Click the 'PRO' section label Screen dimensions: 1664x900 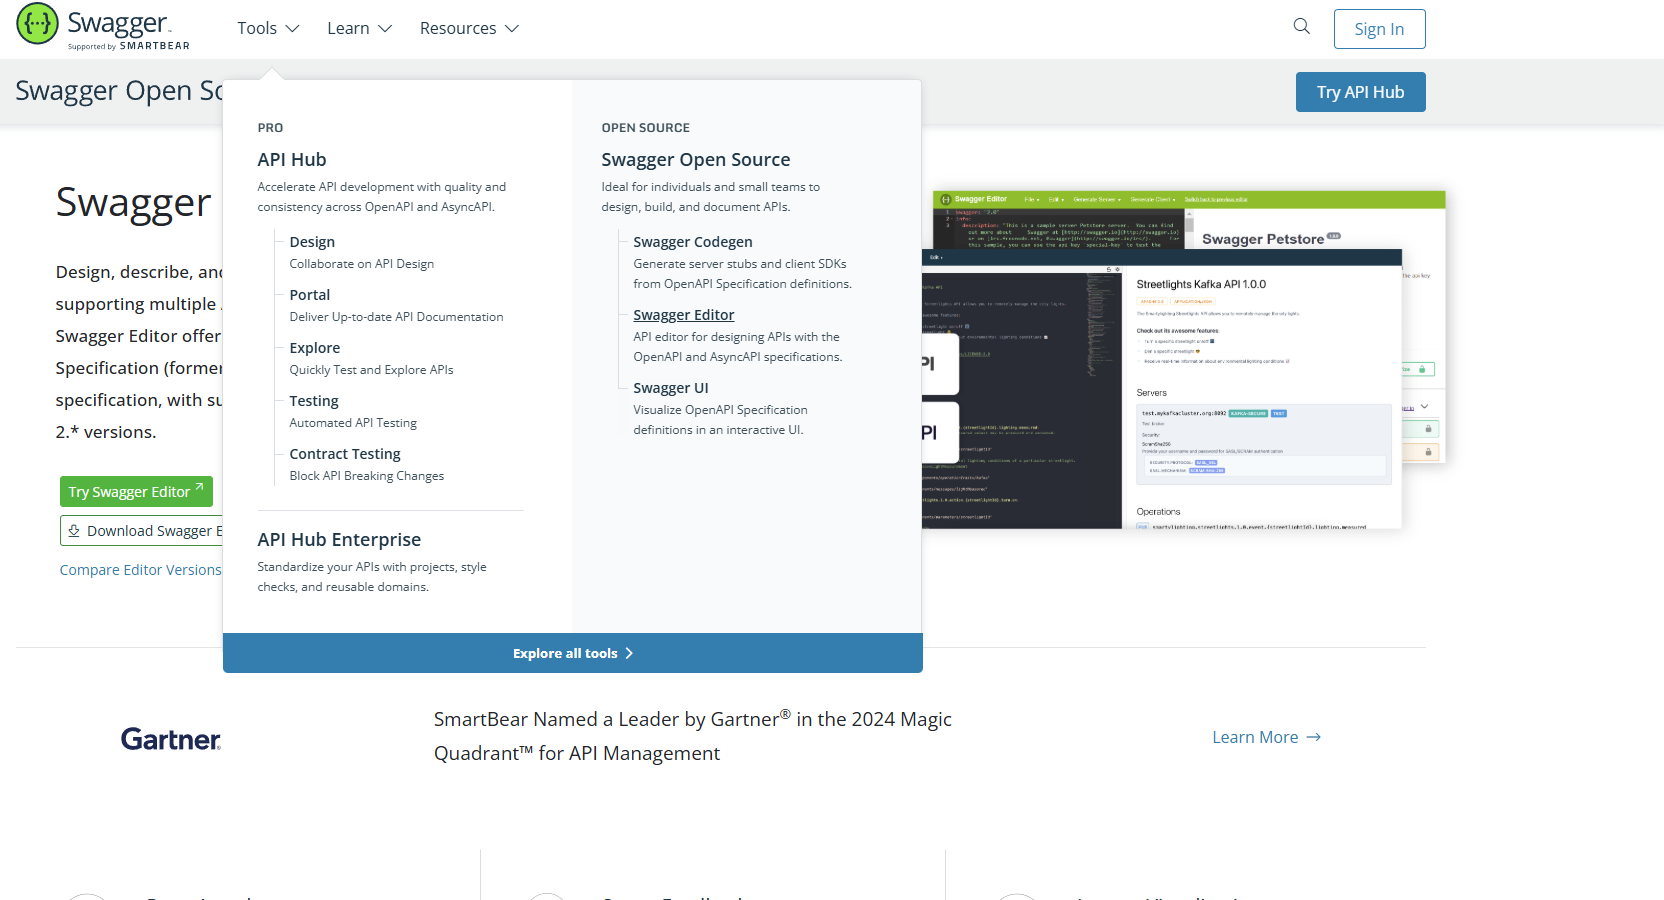pyautogui.click(x=270, y=128)
